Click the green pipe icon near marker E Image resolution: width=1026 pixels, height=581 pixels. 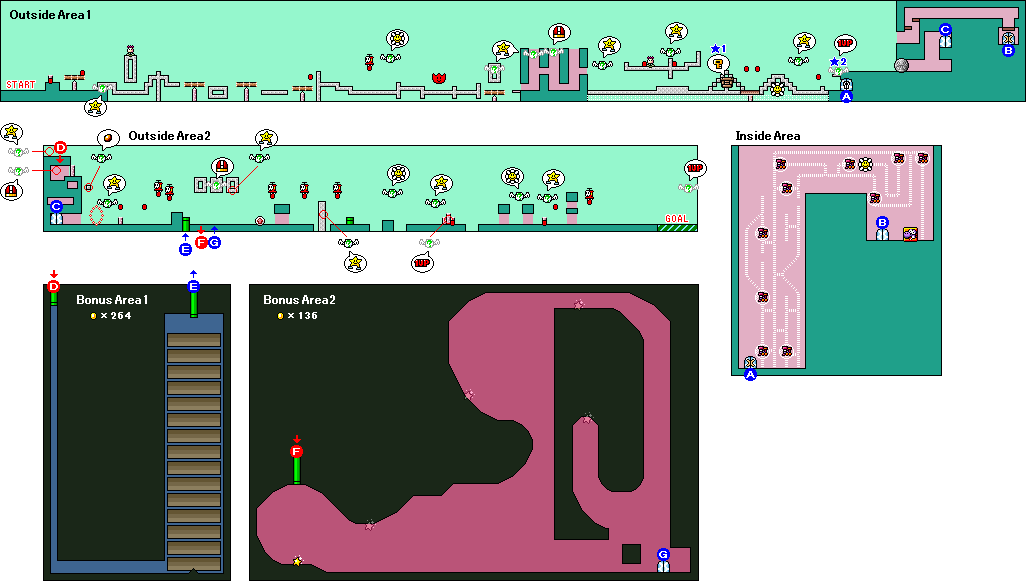[186, 222]
